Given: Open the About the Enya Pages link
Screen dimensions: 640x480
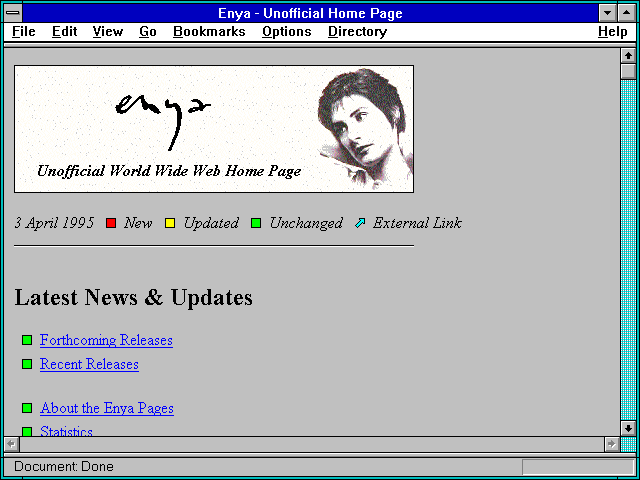Looking at the screenshot, I should [x=107, y=408].
